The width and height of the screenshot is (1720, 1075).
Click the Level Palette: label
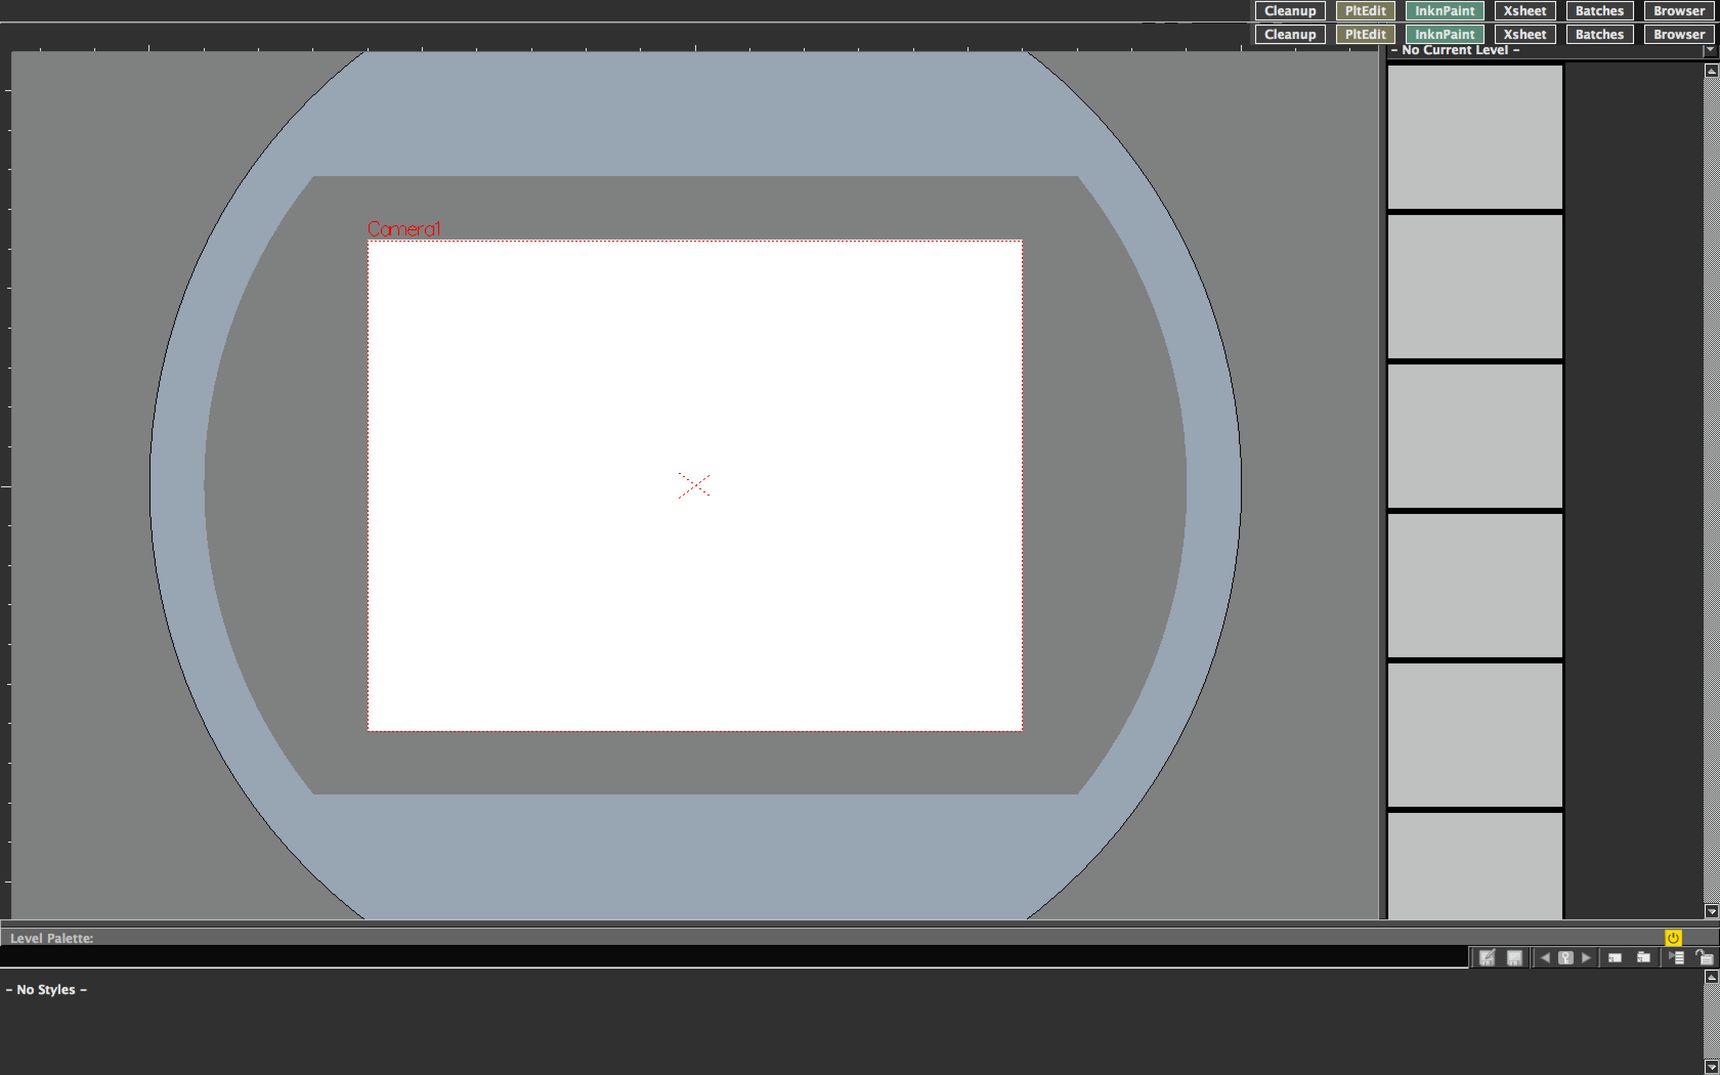[x=51, y=938]
